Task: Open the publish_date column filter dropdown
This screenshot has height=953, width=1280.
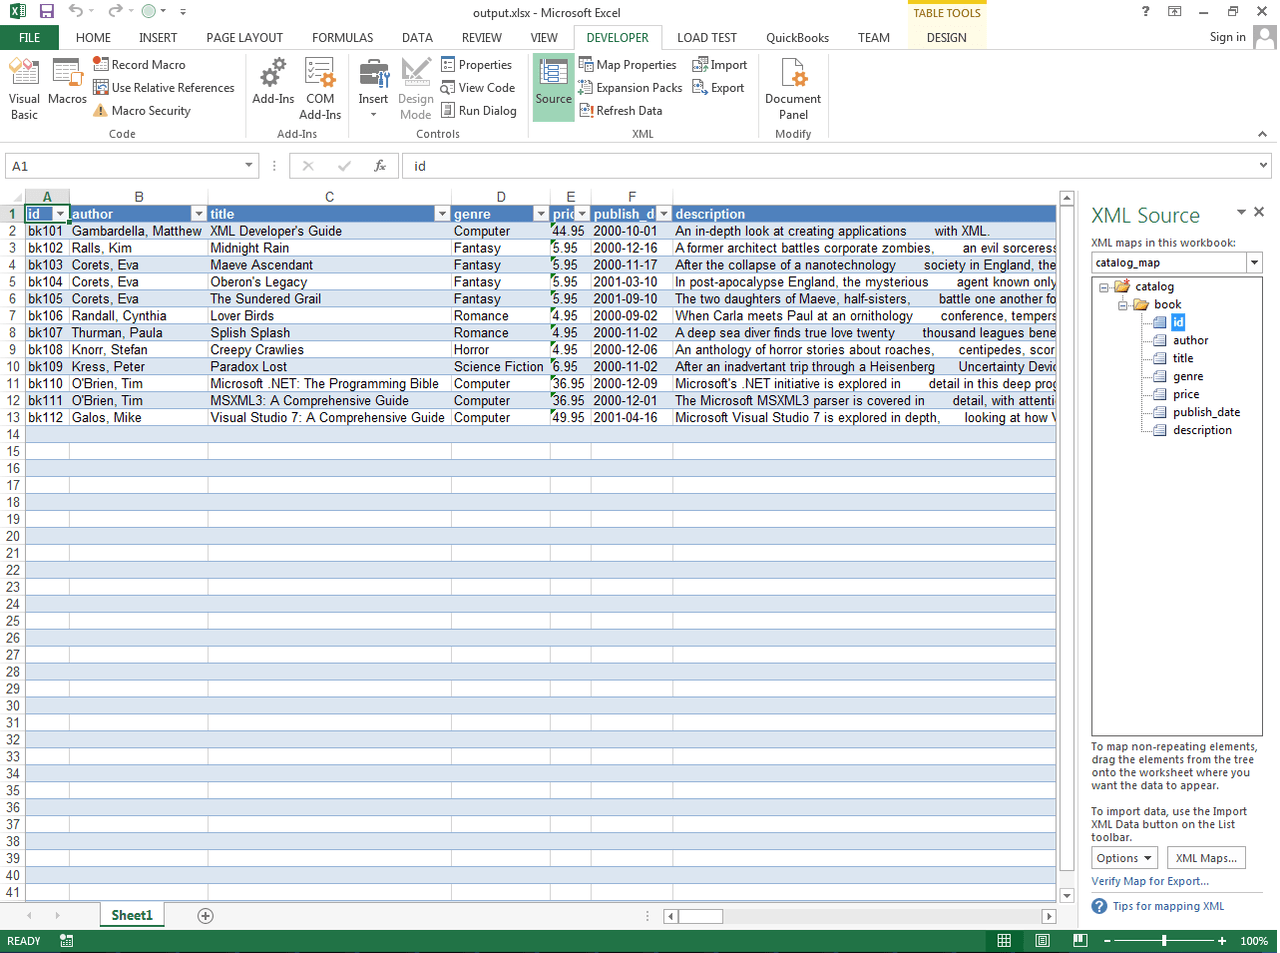Action: [x=663, y=214]
